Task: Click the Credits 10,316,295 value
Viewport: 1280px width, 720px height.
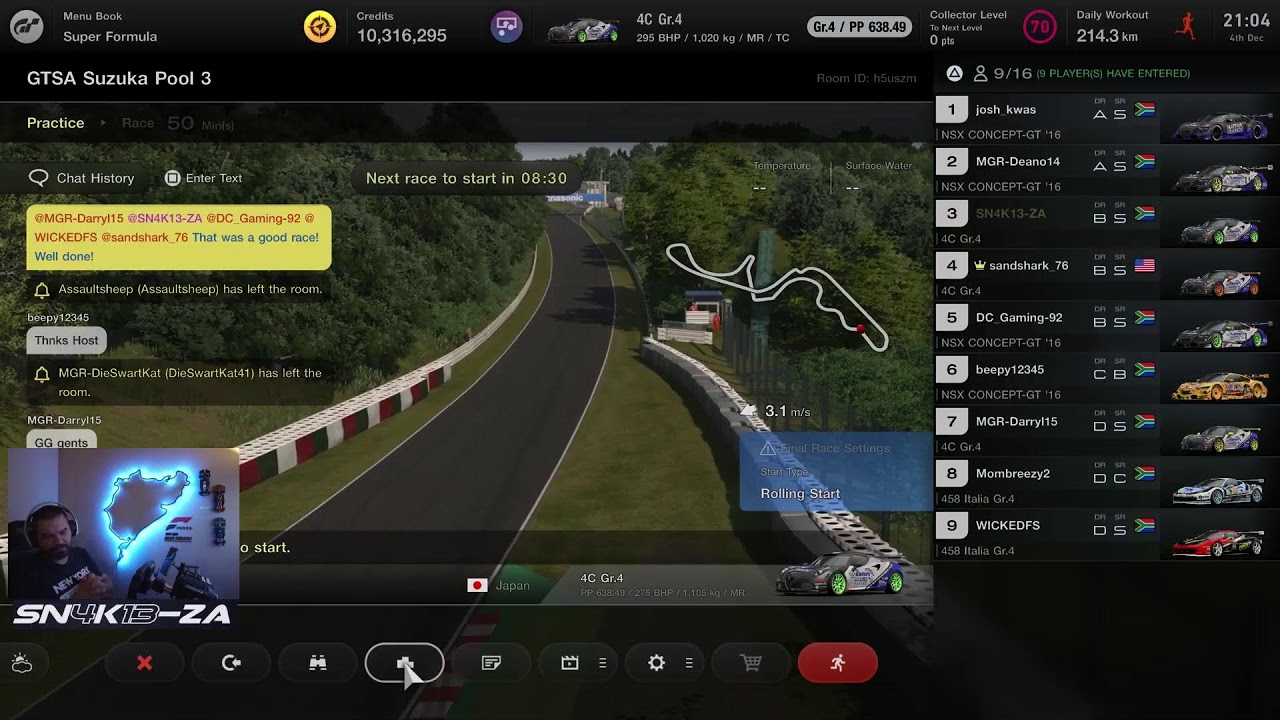Action: pyautogui.click(x=402, y=36)
